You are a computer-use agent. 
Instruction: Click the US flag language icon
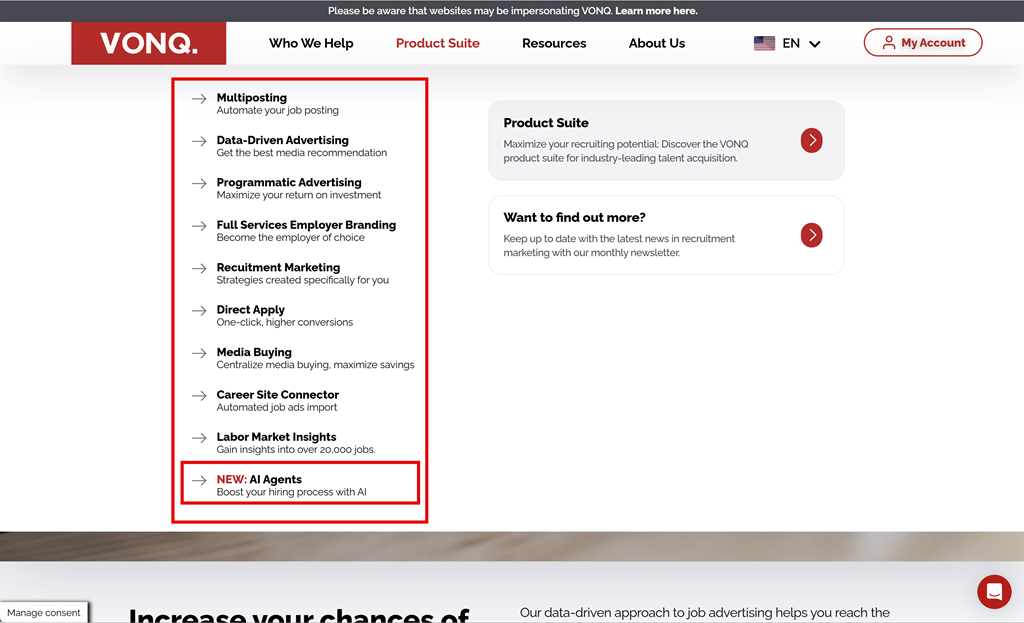(x=764, y=43)
